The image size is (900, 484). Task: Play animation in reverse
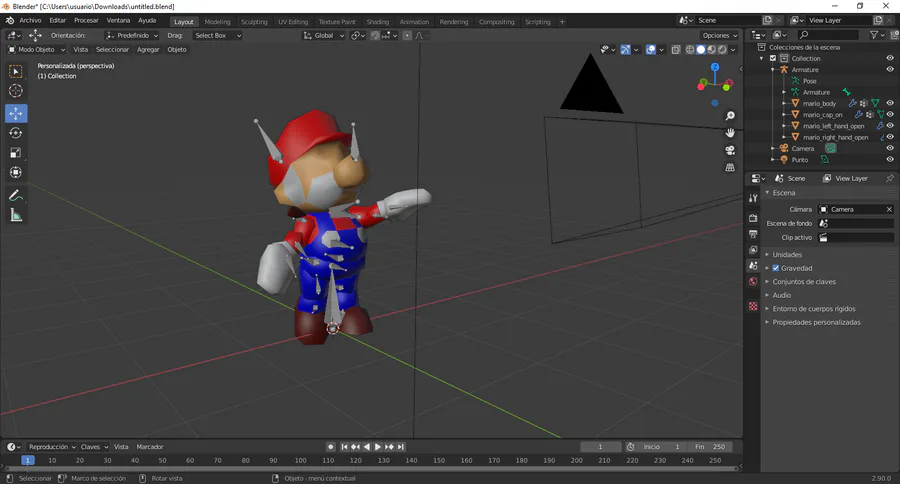pyautogui.click(x=367, y=447)
